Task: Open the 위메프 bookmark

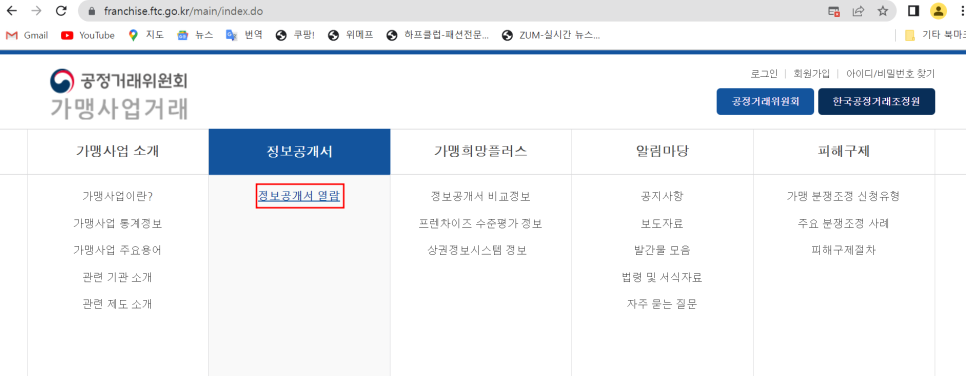Action: click(351, 35)
